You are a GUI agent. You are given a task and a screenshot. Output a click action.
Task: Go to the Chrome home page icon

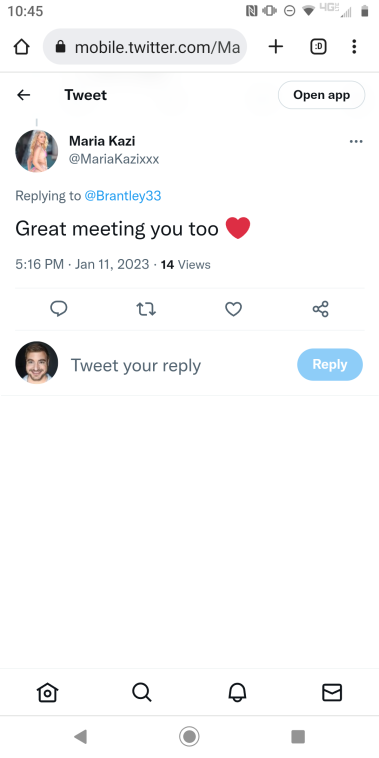(21, 47)
